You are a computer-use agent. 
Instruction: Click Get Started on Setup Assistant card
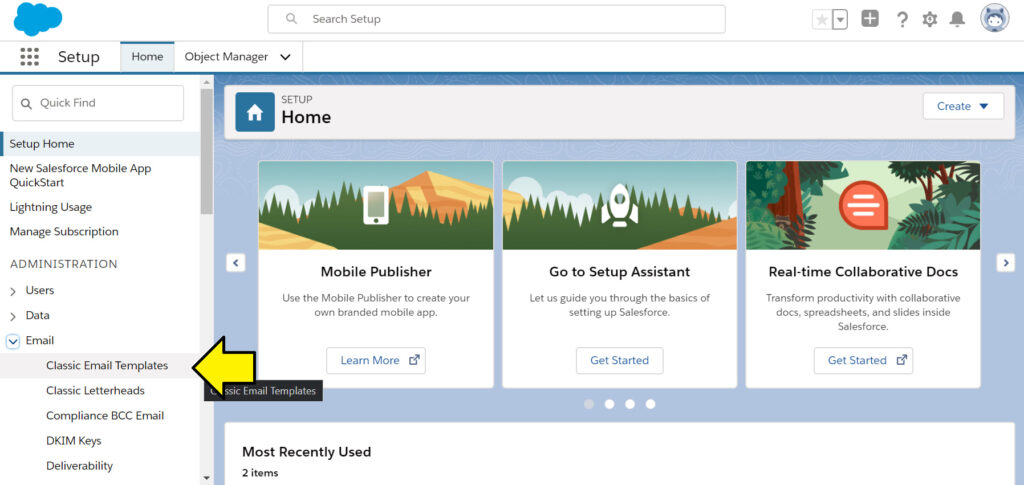coord(619,360)
